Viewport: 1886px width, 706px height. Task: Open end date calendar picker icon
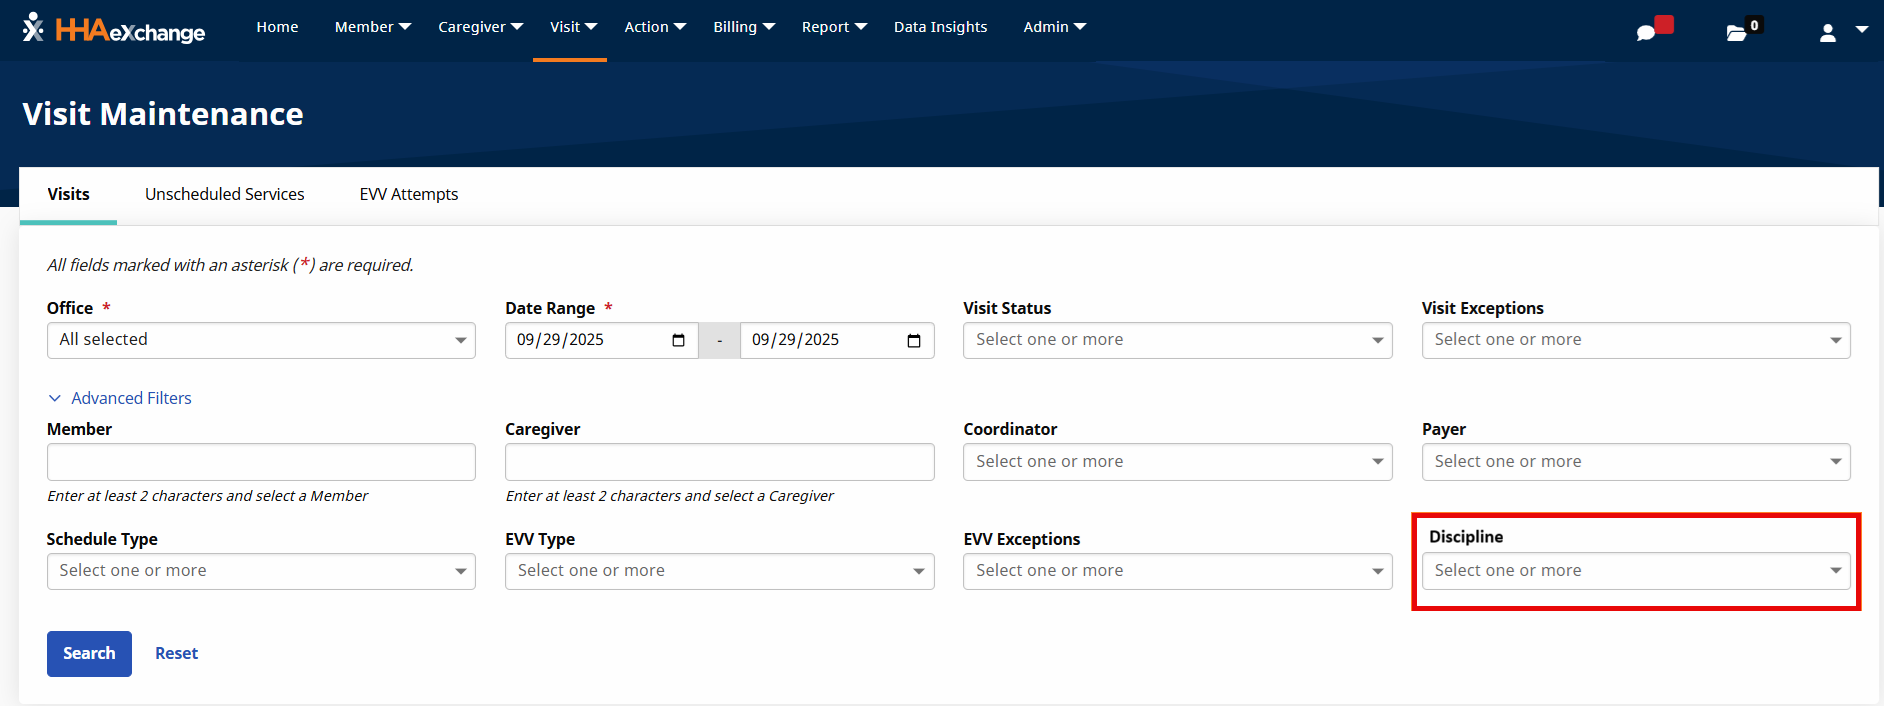pos(913,341)
